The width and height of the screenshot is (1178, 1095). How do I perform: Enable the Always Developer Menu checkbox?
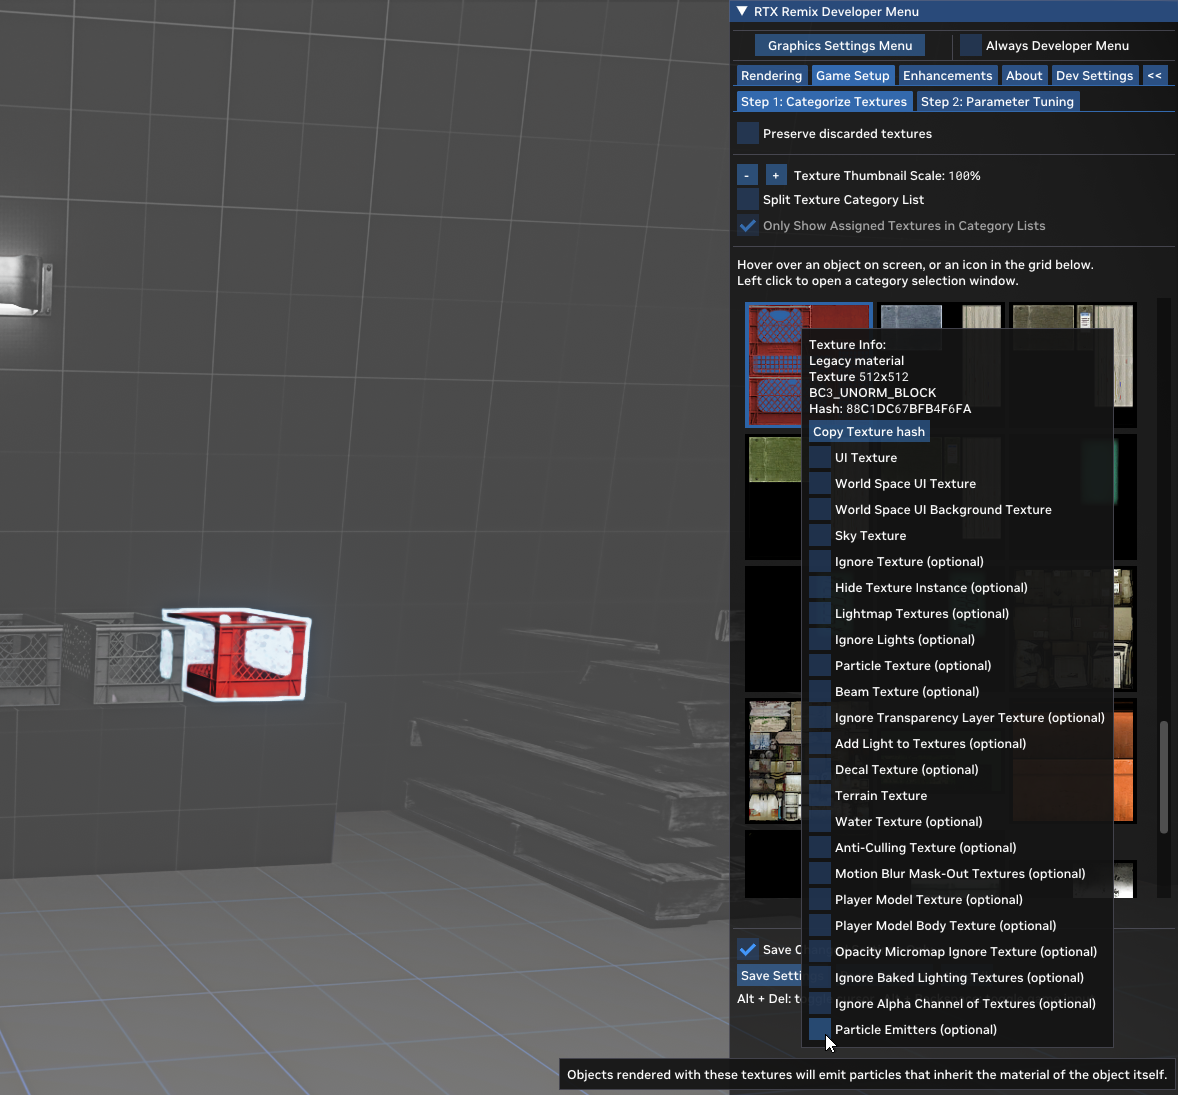click(969, 45)
